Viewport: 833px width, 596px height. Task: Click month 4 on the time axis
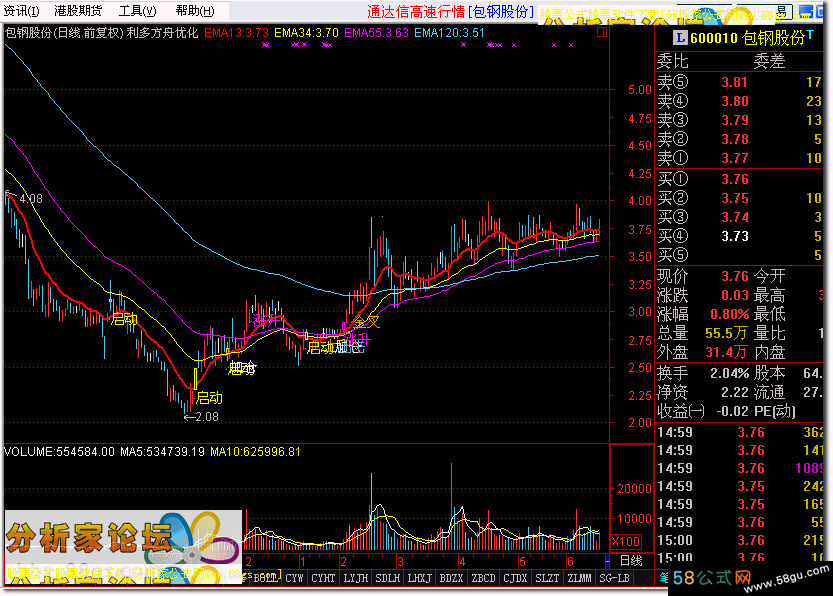click(x=462, y=561)
